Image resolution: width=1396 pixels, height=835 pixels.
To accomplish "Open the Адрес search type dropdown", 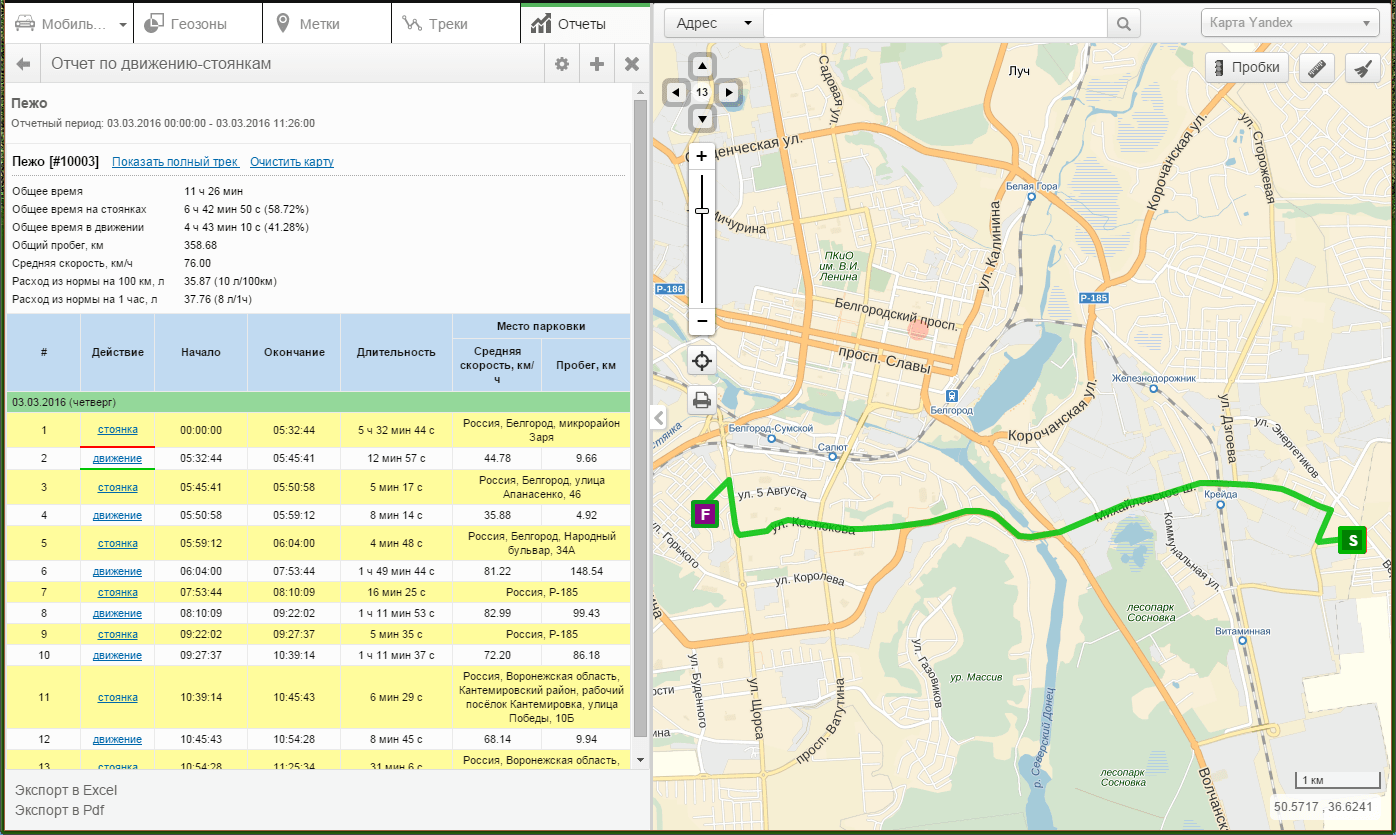I will pyautogui.click(x=714, y=23).
